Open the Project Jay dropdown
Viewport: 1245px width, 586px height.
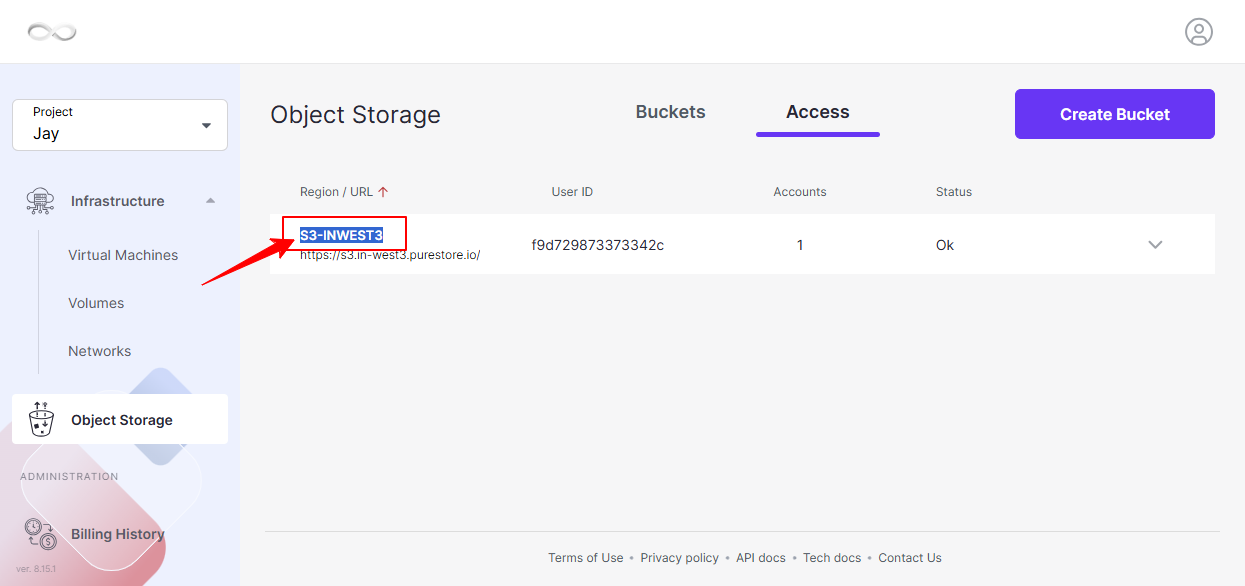[x=120, y=125]
